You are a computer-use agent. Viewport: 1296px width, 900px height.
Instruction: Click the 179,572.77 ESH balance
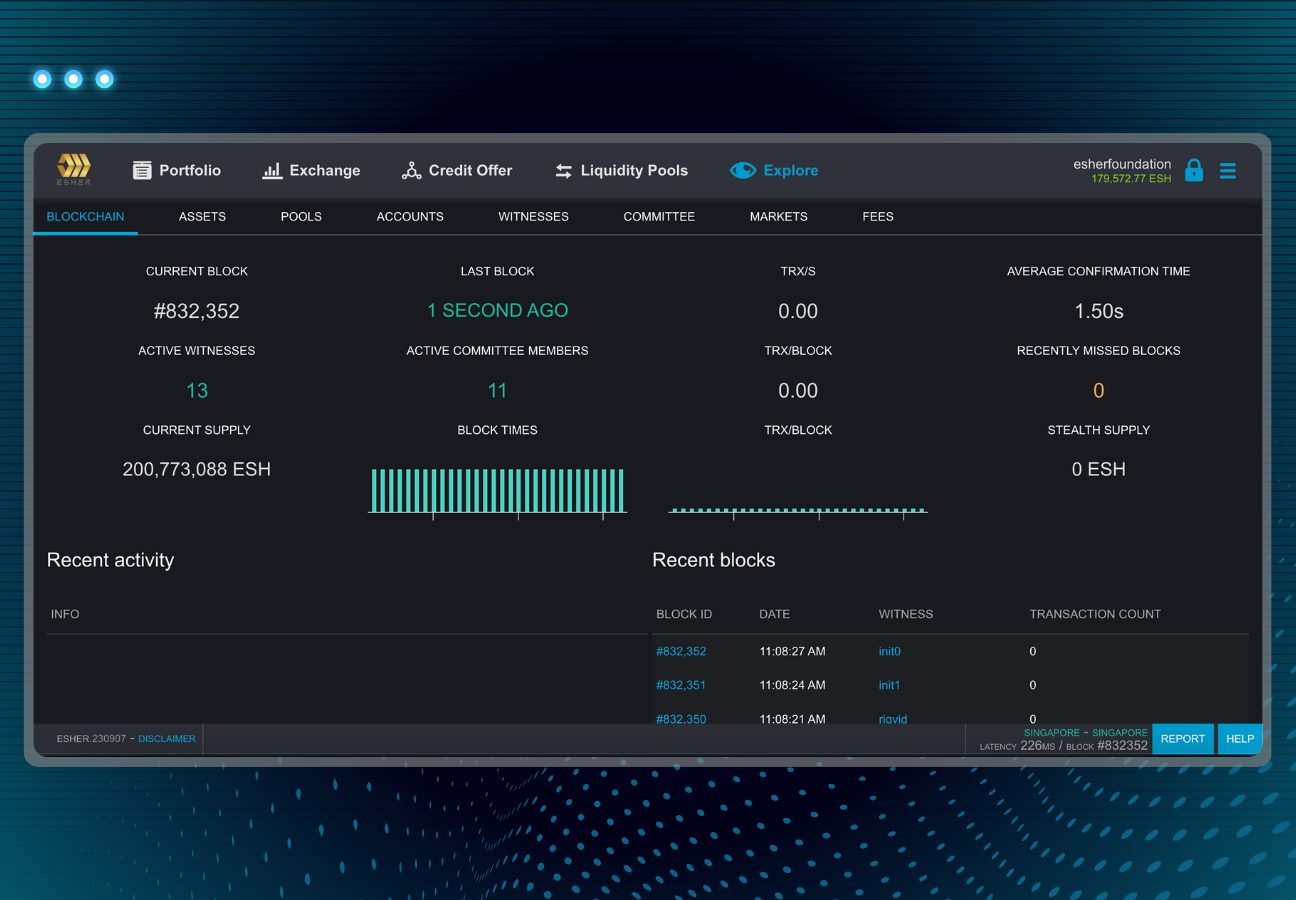[x=1131, y=179]
